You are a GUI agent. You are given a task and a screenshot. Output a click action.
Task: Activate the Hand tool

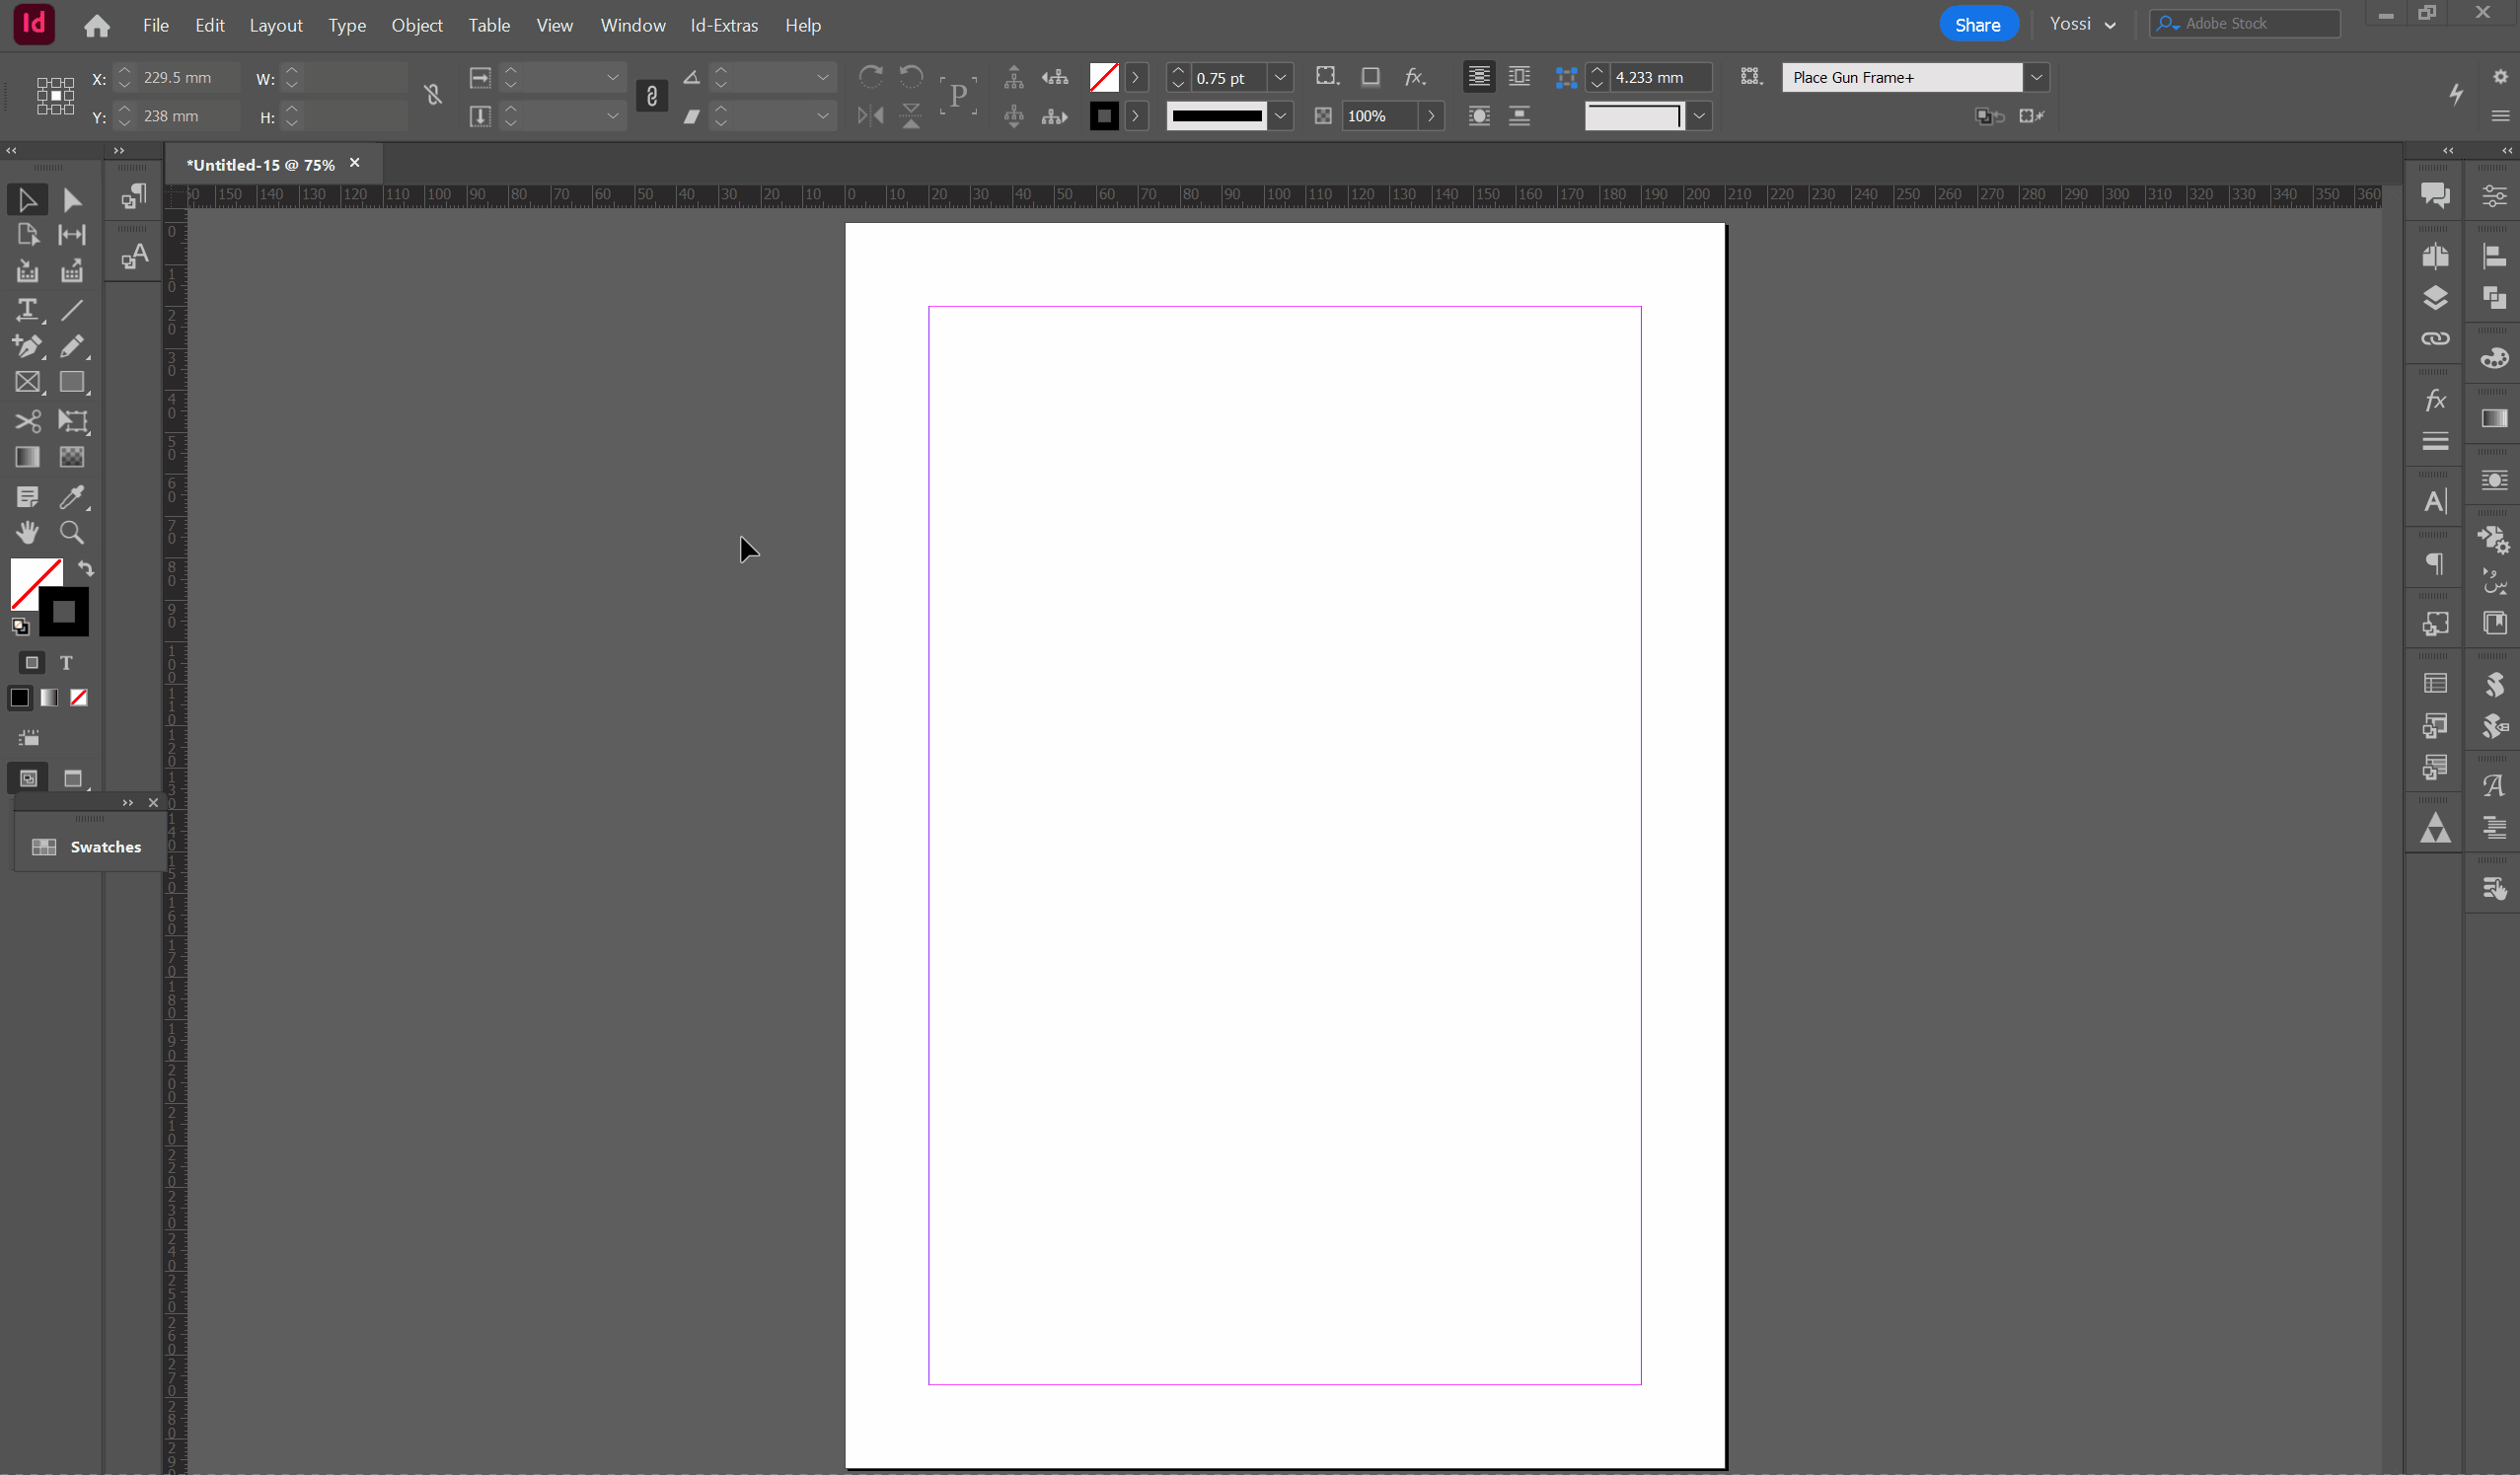tap(27, 532)
